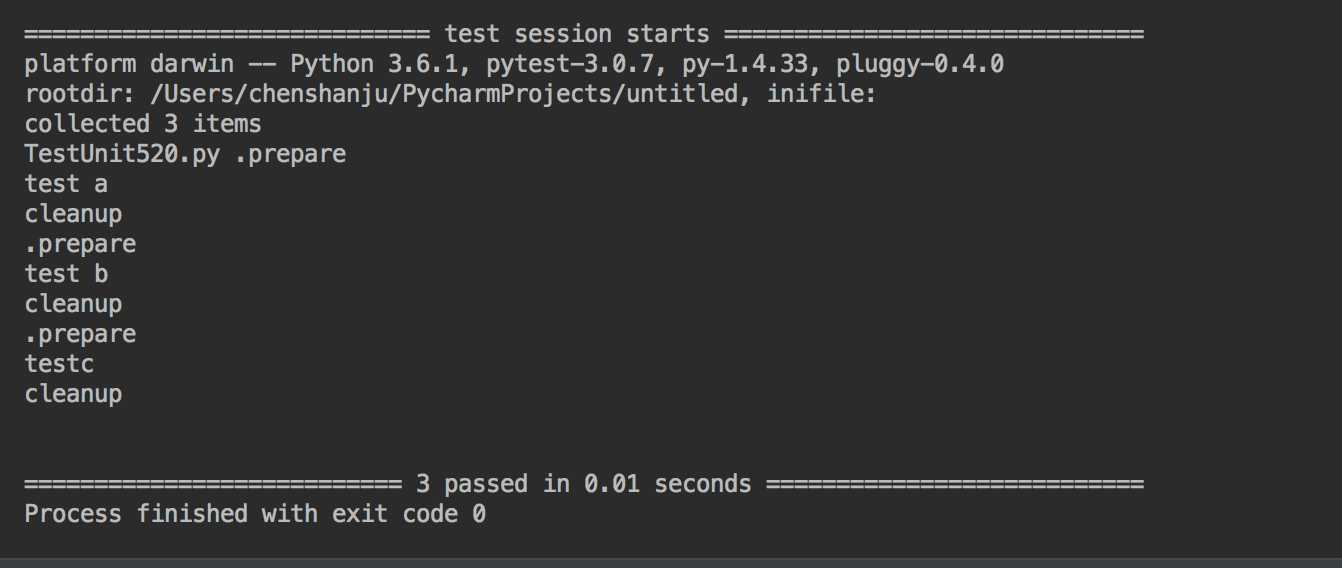Click the '.prepare' line above 'testc'

point(80,335)
